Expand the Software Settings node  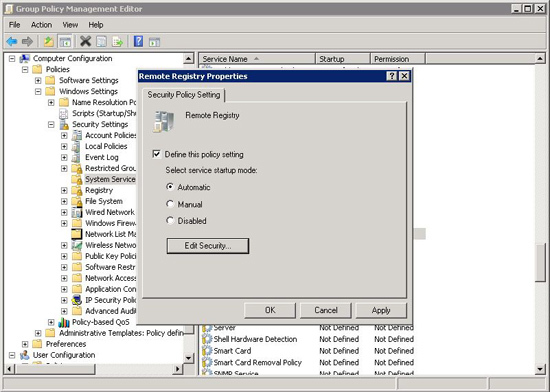point(38,80)
